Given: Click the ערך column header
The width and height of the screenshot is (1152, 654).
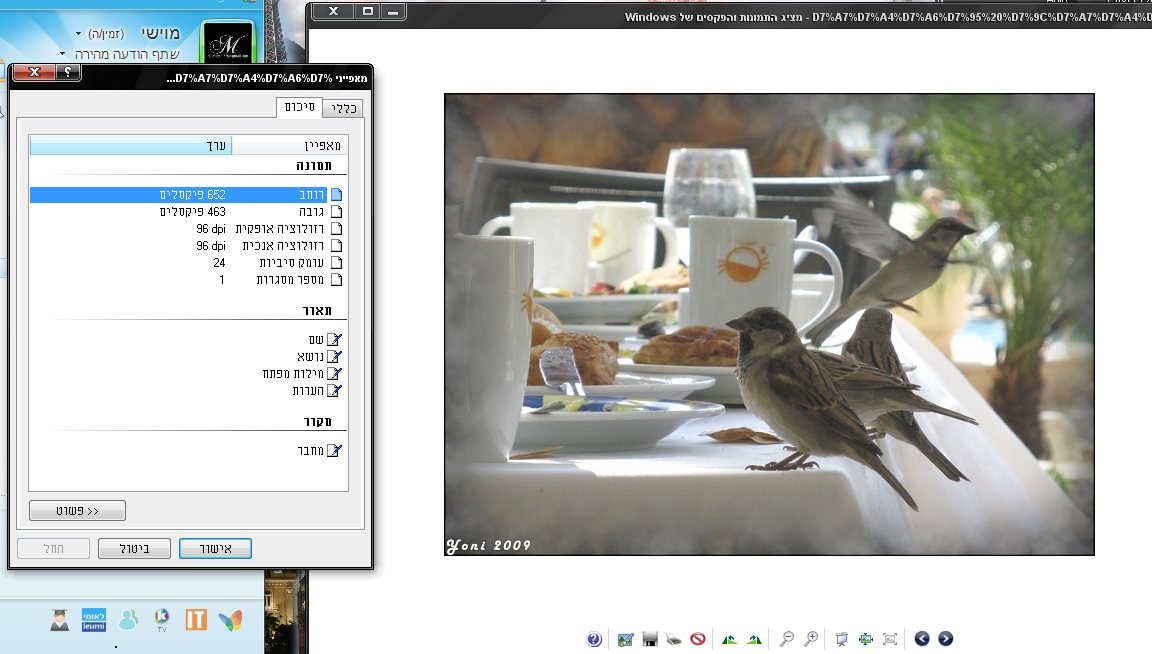Looking at the screenshot, I should 130,146.
